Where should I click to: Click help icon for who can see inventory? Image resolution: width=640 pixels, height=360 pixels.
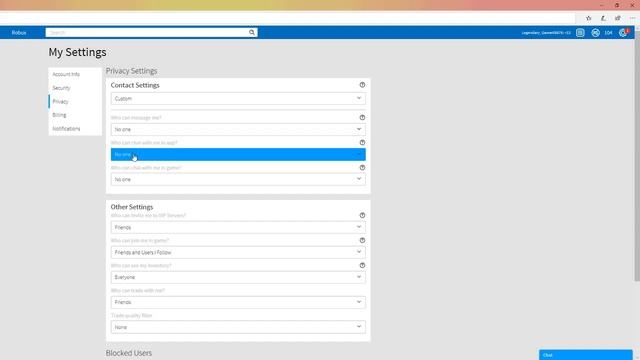362,265
